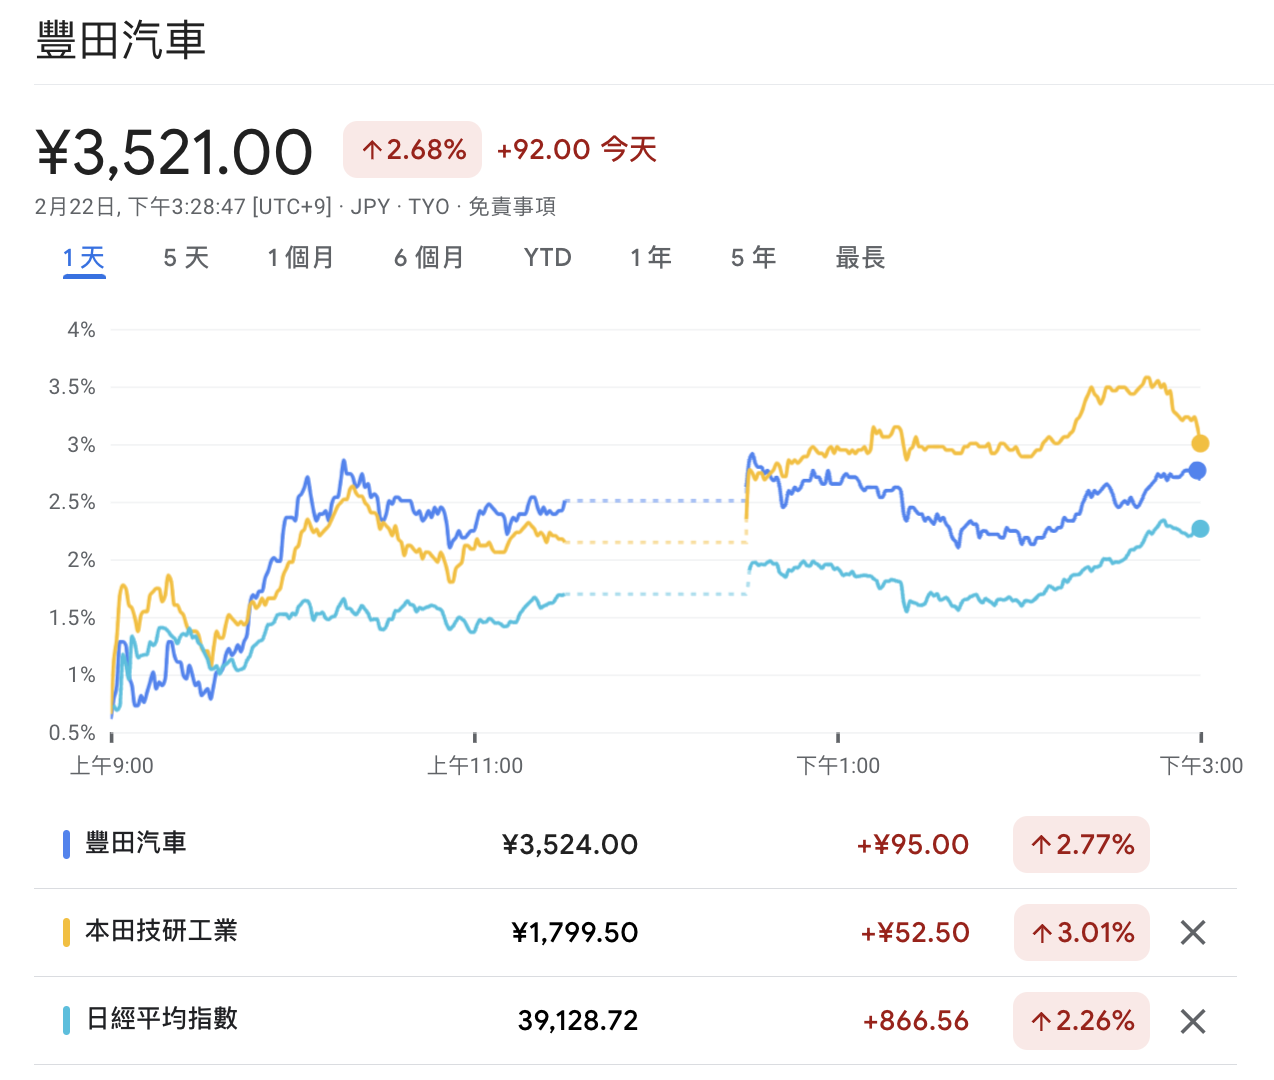Select the 1 天 time range tab
1274x1080 pixels.
[84, 258]
